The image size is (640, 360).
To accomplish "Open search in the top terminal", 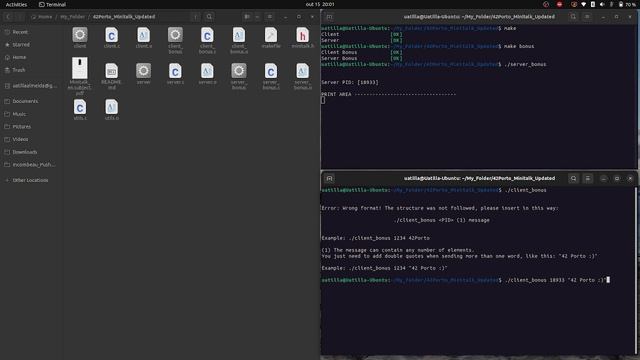I will [x=573, y=17].
